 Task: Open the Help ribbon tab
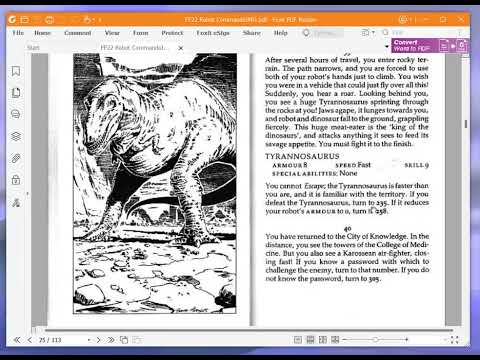[280, 33]
